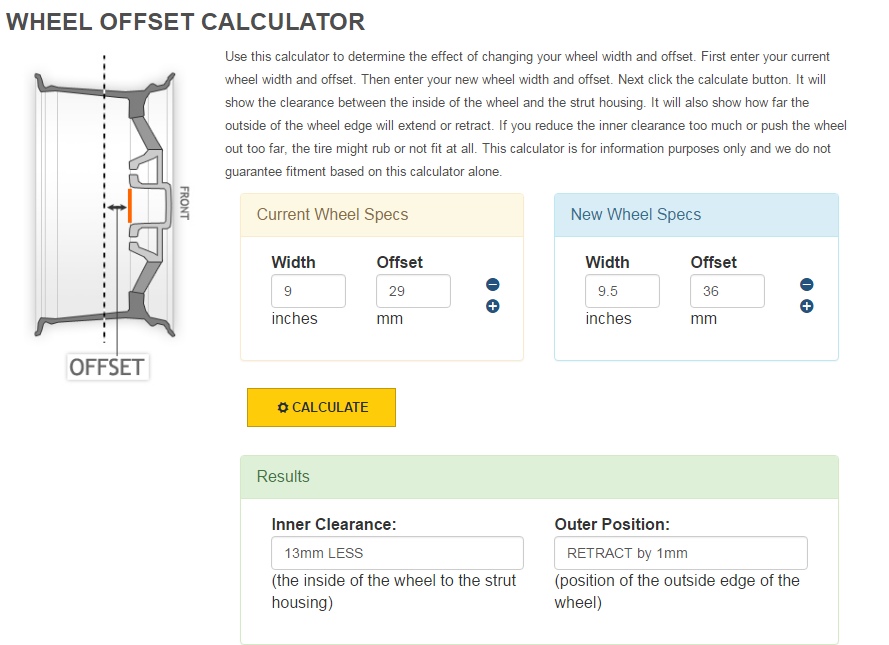Click the Results panel header
This screenshot has width=889, height=645.
[539, 477]
